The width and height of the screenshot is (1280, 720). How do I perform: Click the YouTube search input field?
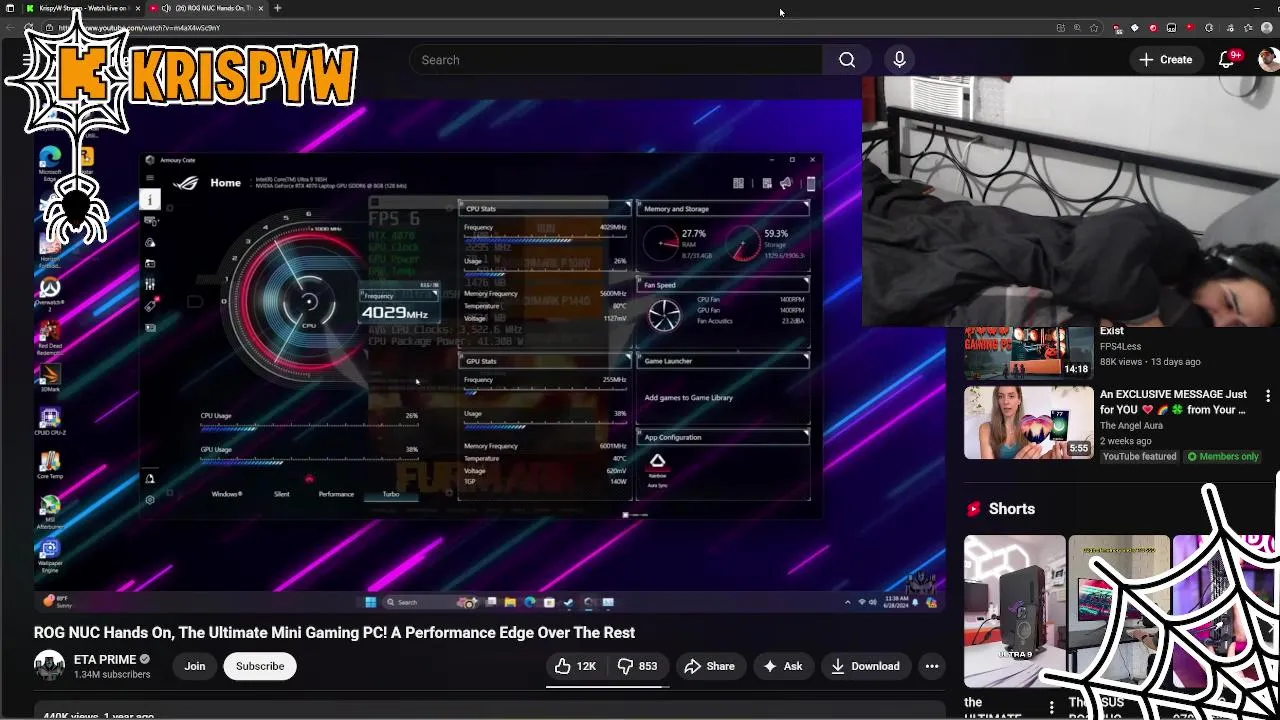click(615, 60)
